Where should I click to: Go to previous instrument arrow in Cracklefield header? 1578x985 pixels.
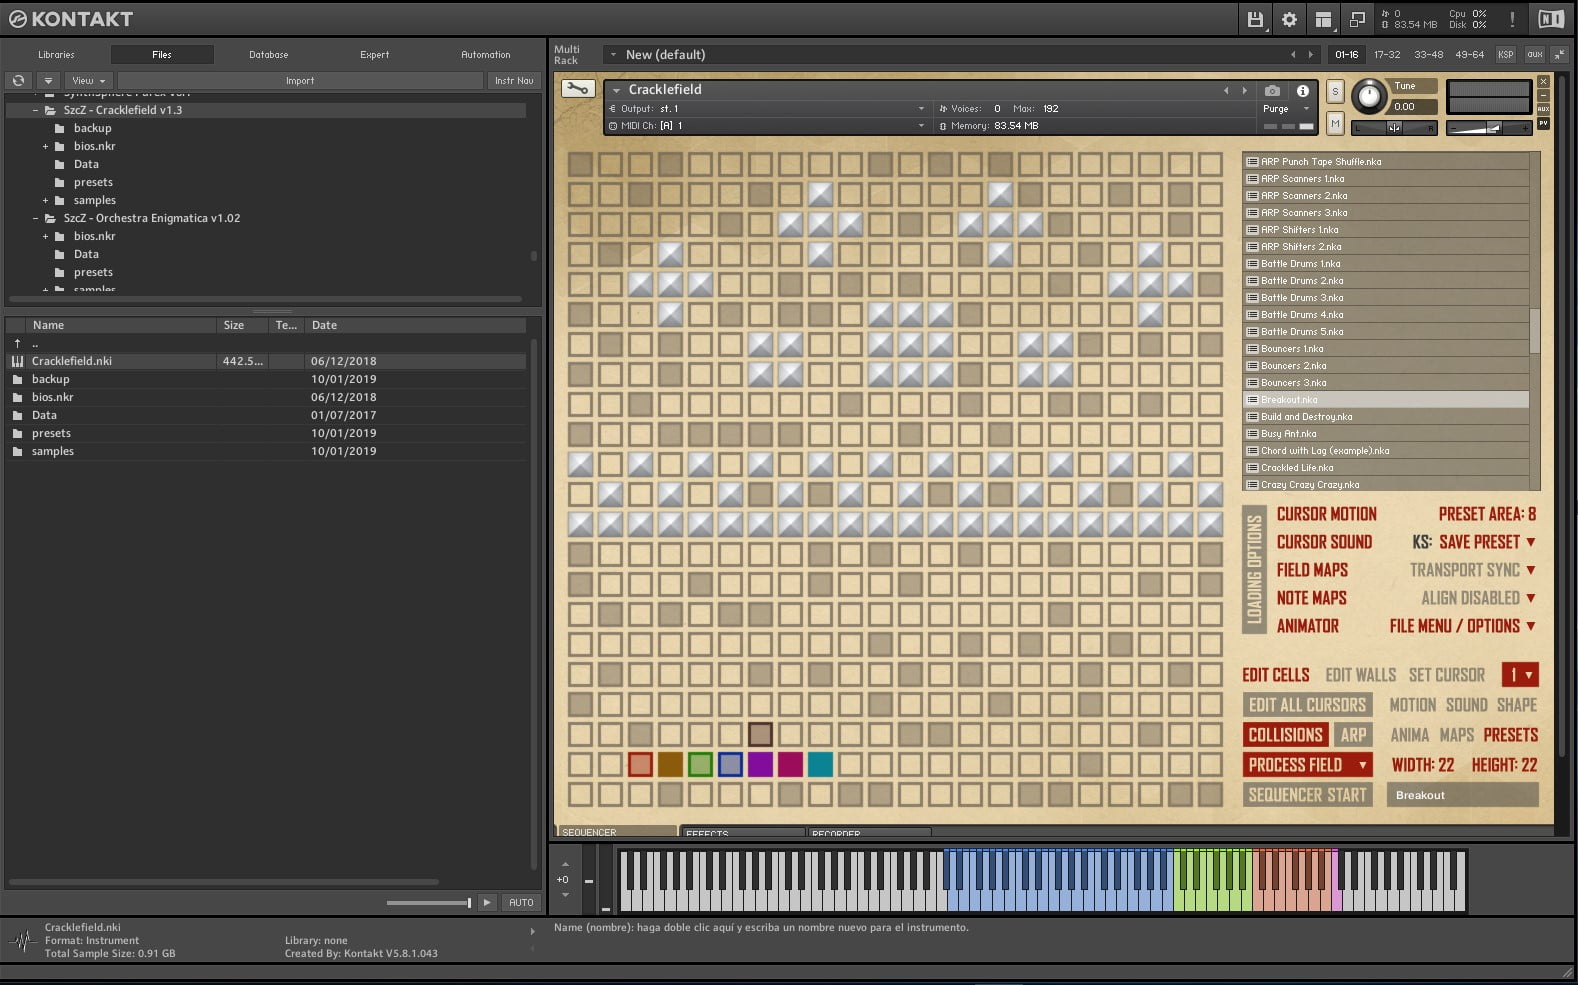[1226, 90]
